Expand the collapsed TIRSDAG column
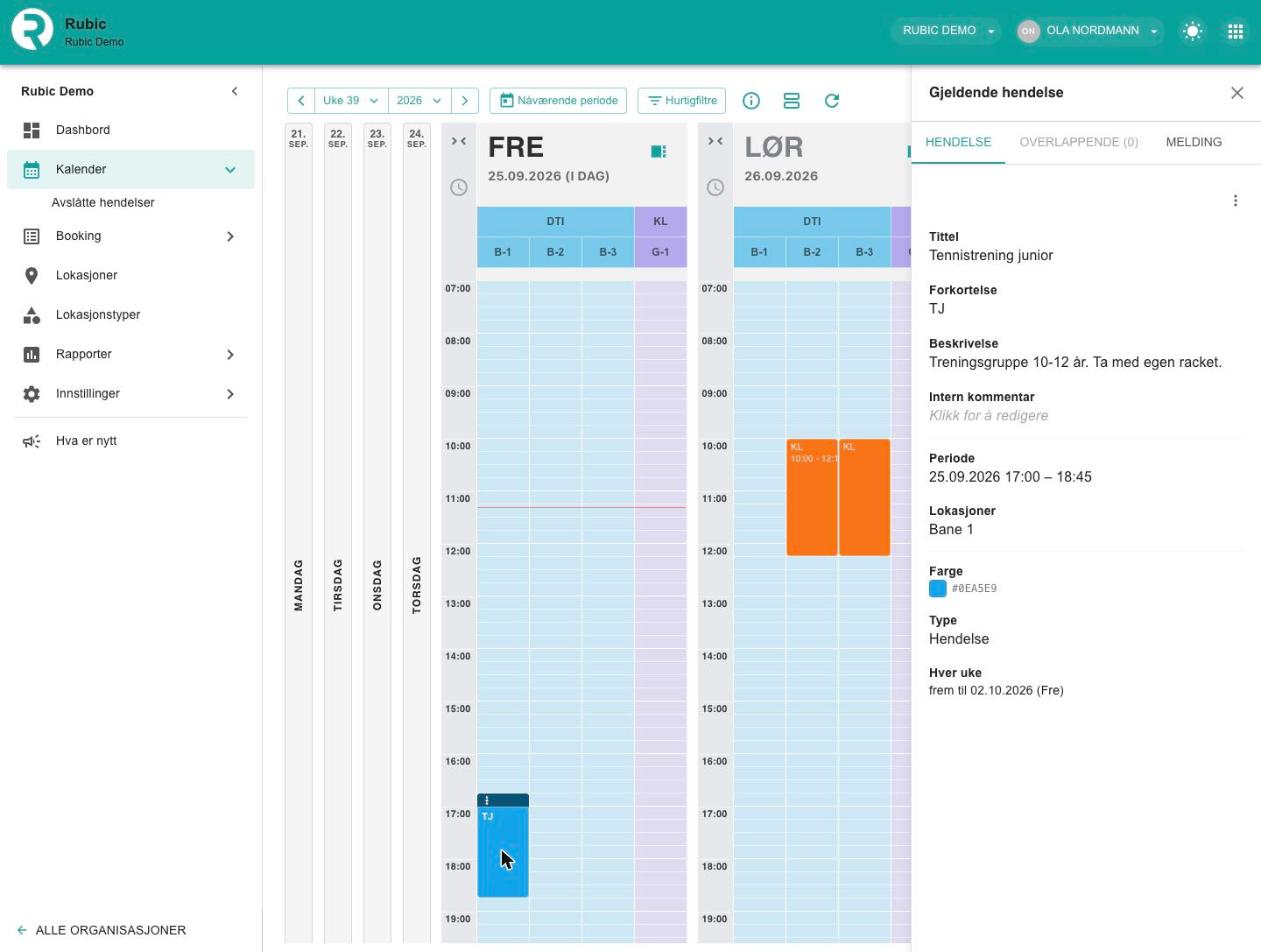 click(338, 533)
